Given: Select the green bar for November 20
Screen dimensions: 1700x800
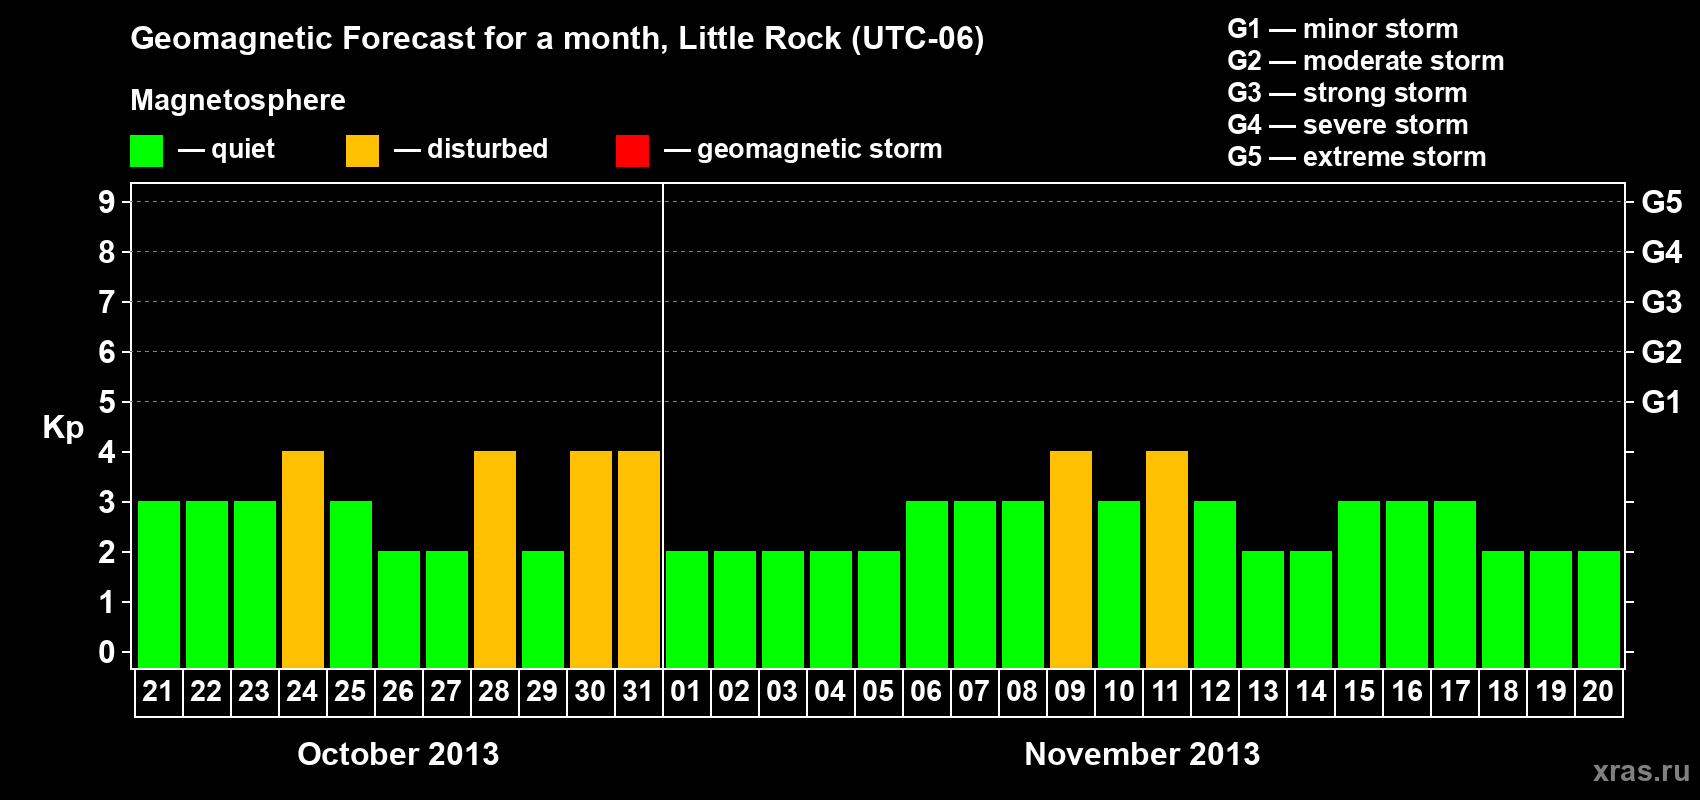Looking at the screenshot, I should tap(1599, 609).
